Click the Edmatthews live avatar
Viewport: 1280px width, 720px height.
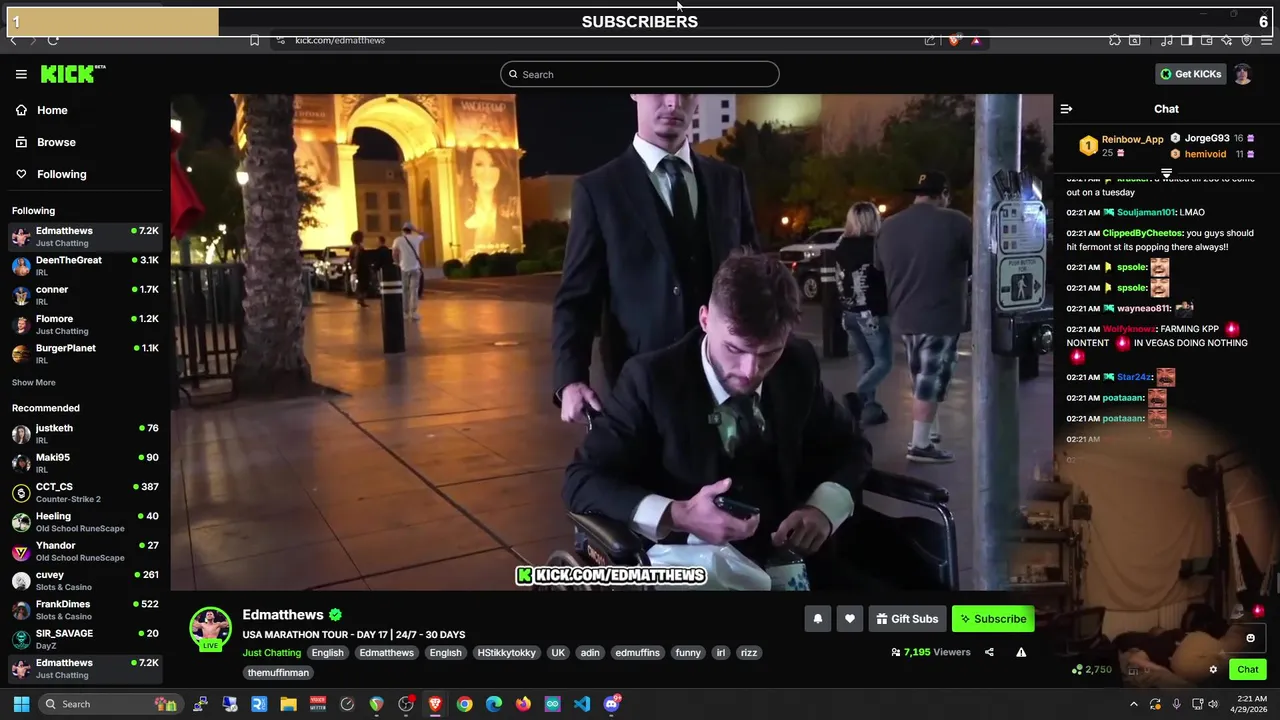click(x=210, y=629)
